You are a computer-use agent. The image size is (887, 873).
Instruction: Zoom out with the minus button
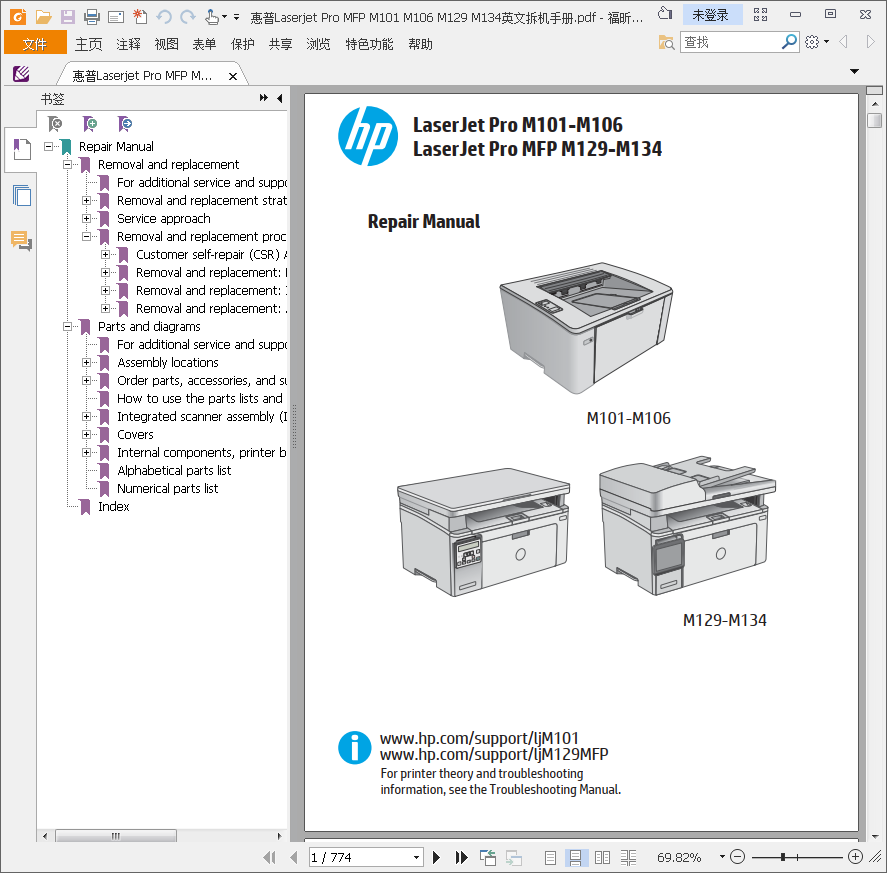737,857
